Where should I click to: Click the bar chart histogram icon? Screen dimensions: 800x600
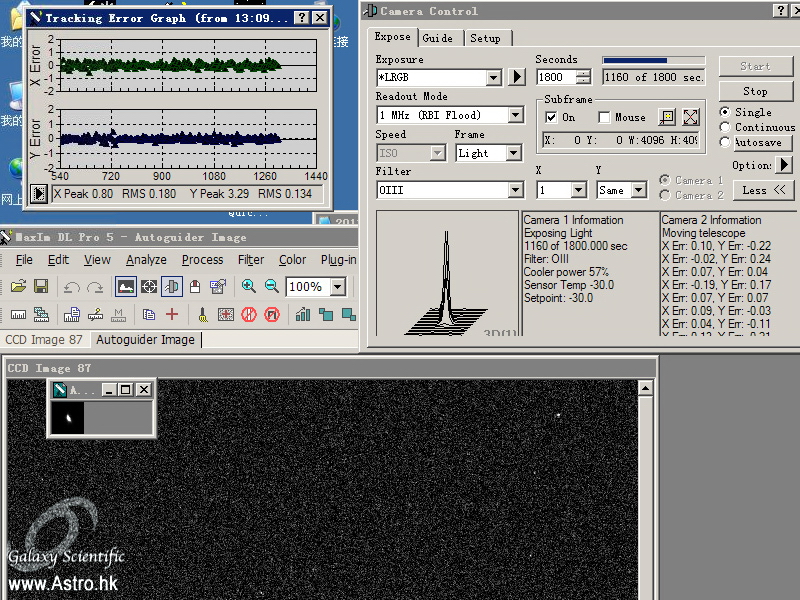pos(303,314)
